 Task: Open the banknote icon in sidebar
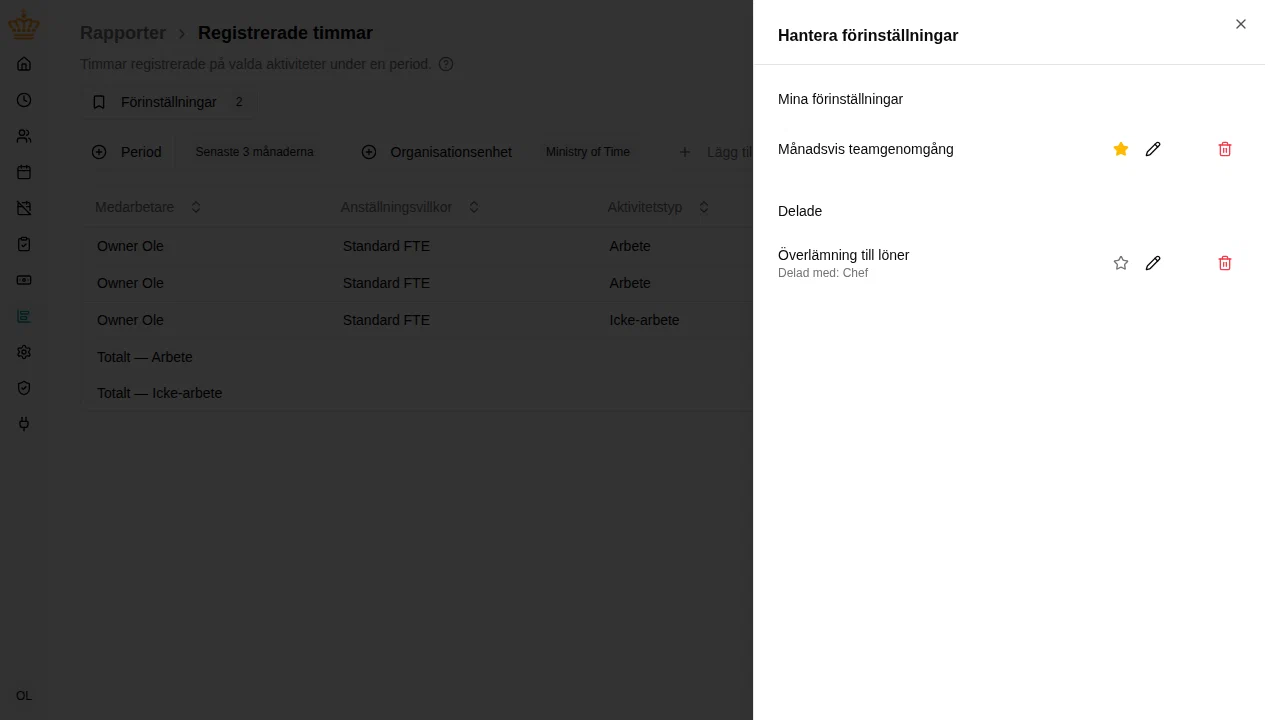pyautogui.click(x=24, y=280)
